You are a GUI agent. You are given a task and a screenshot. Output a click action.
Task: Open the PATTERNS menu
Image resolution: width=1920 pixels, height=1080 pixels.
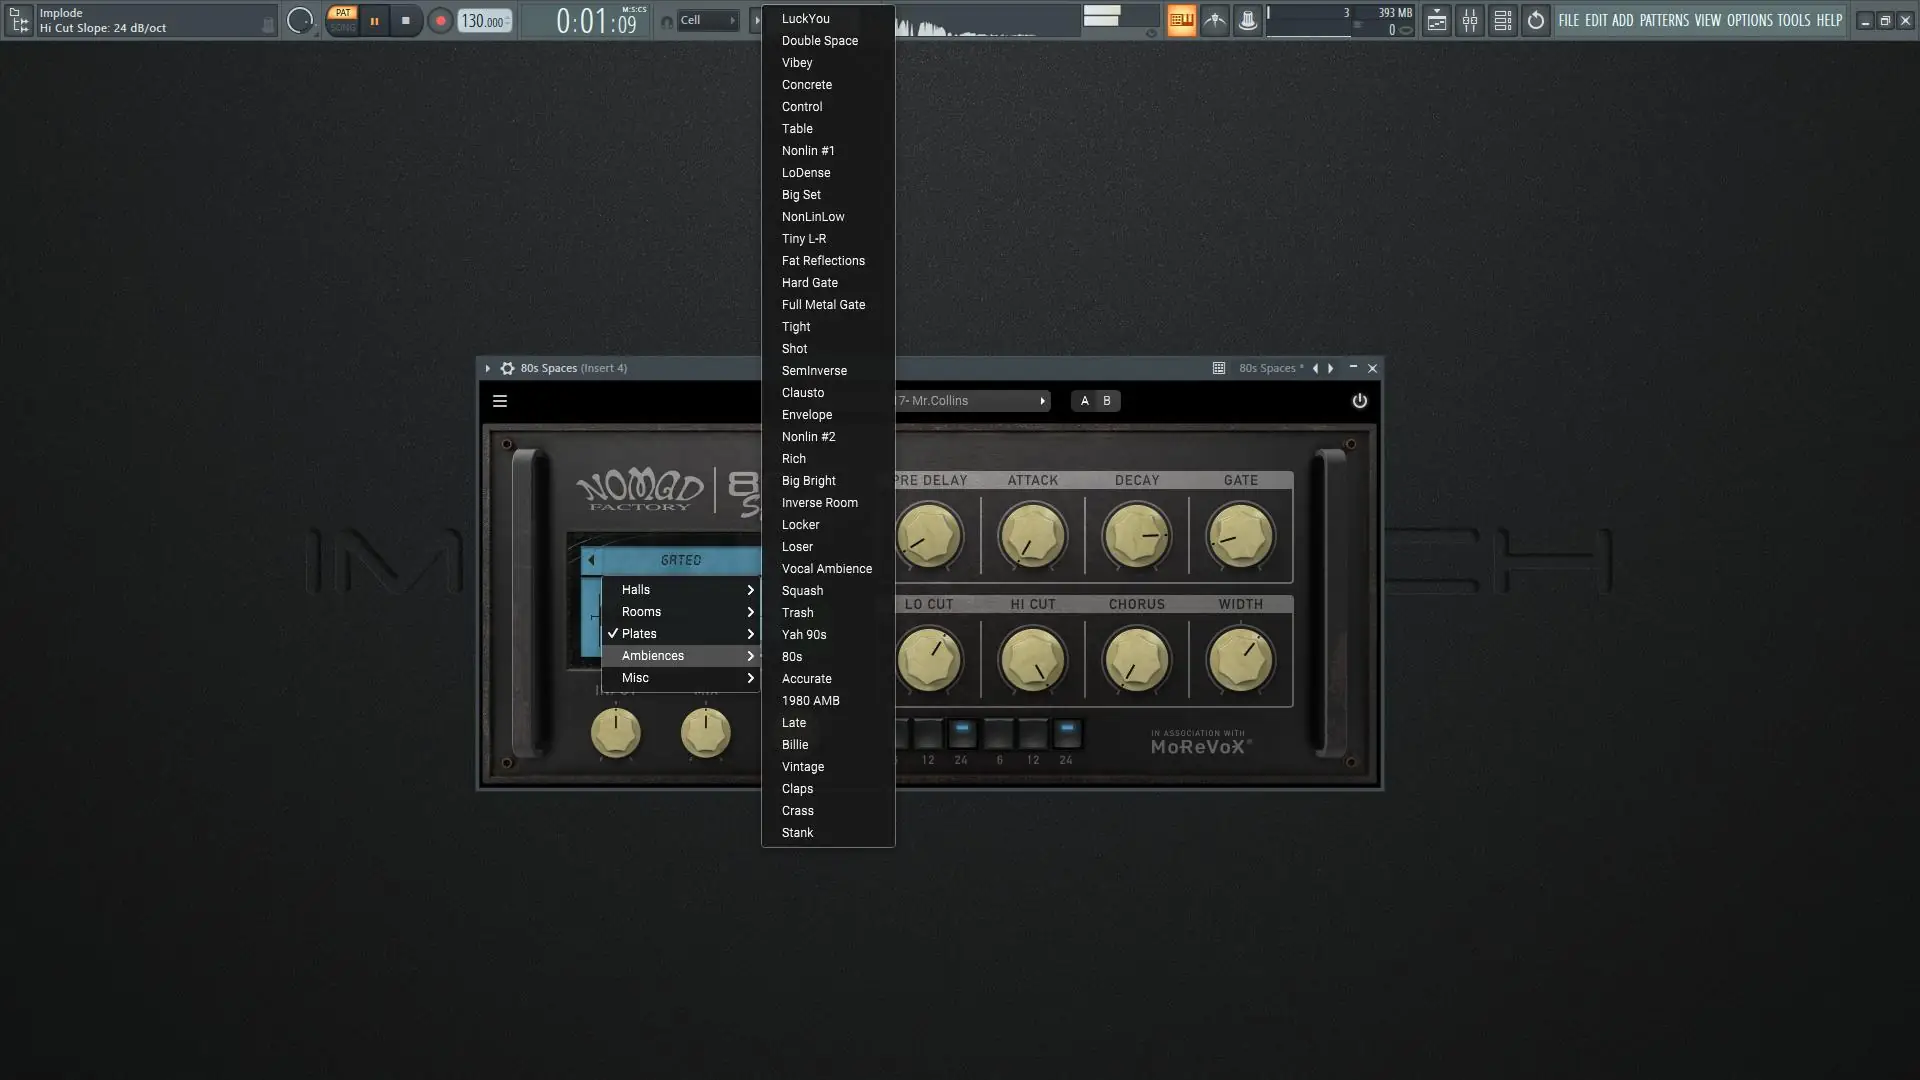[1663, 20]
